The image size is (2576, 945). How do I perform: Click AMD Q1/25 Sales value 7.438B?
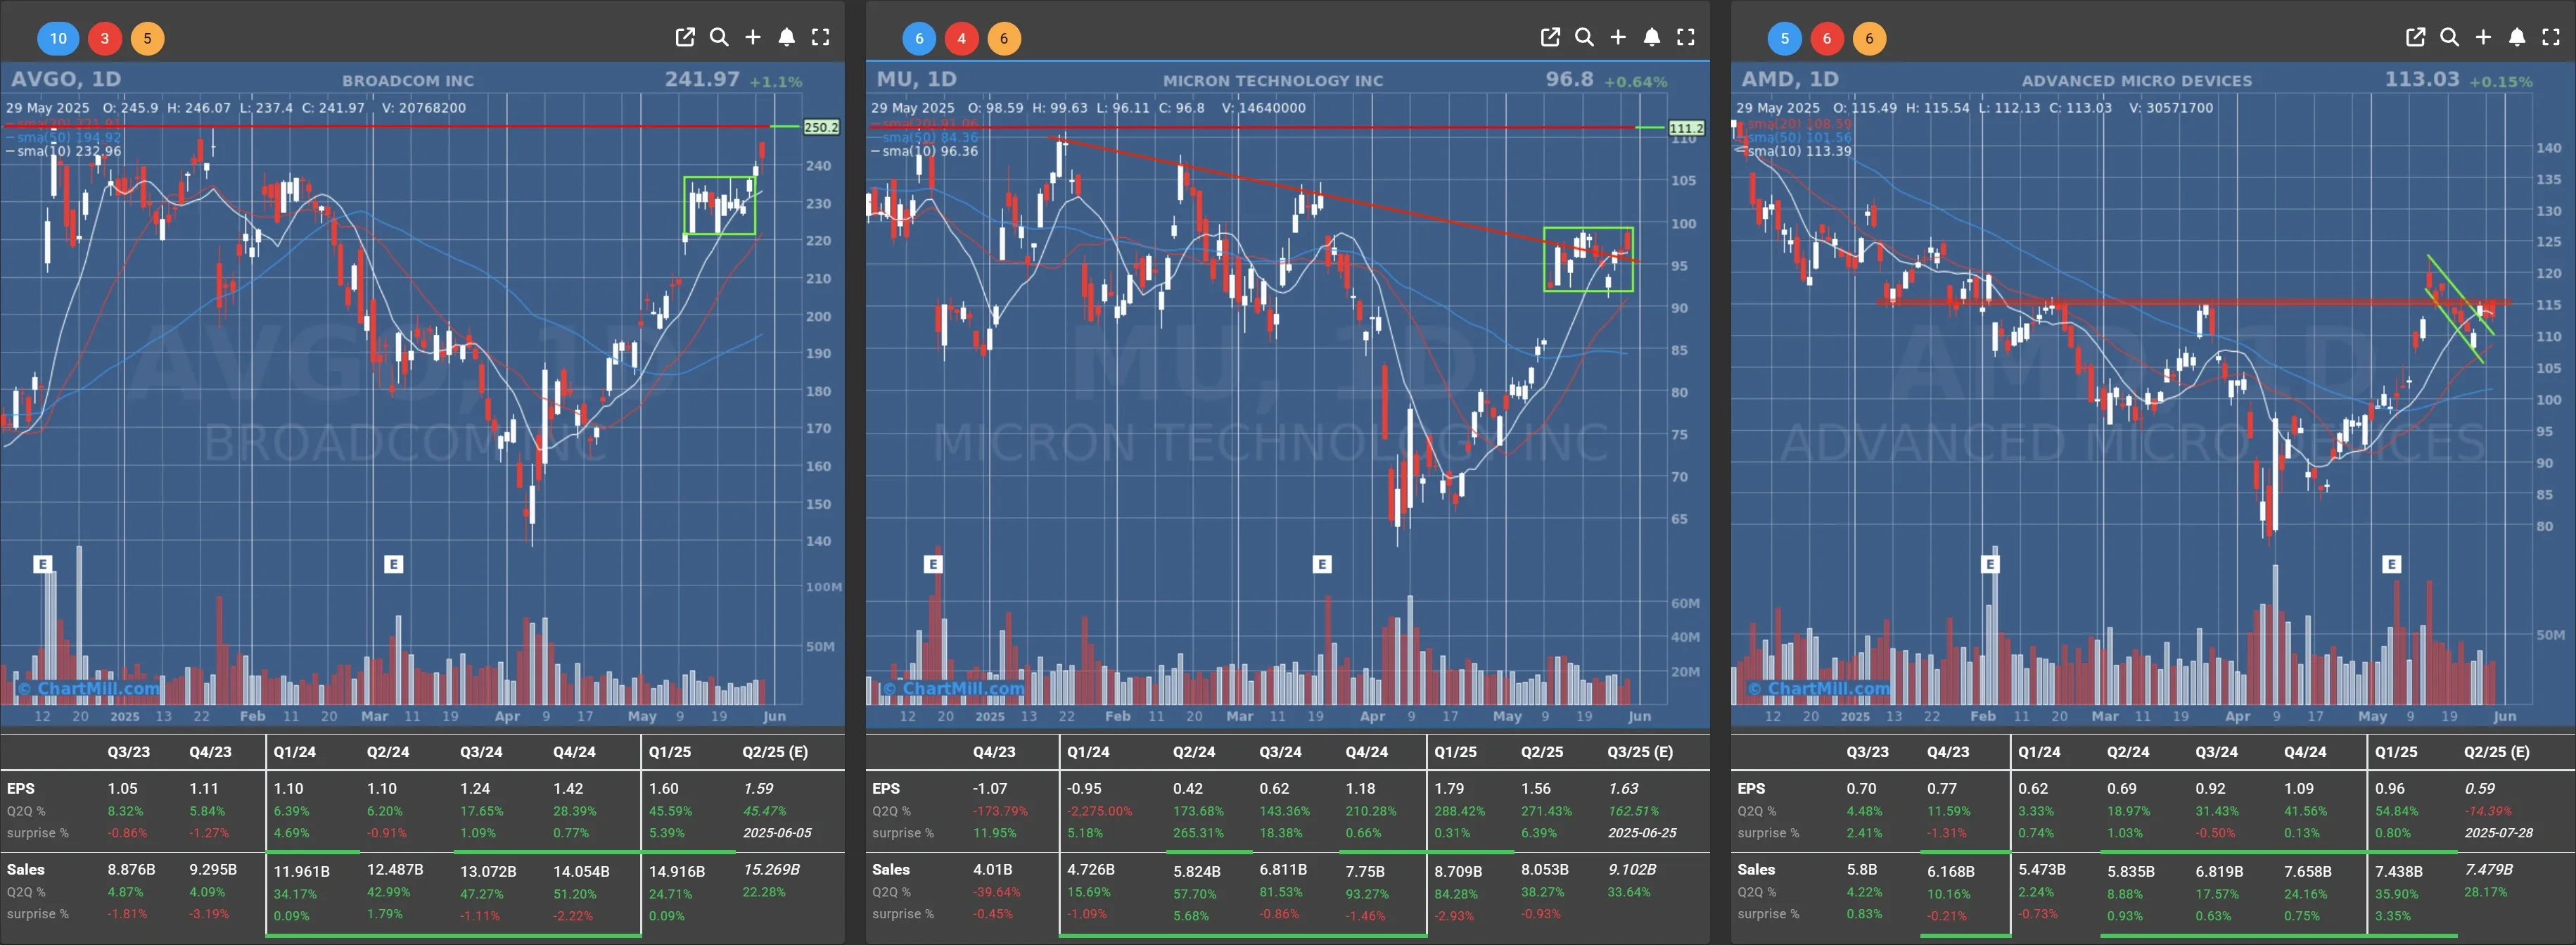click(x=2399, y=872)
